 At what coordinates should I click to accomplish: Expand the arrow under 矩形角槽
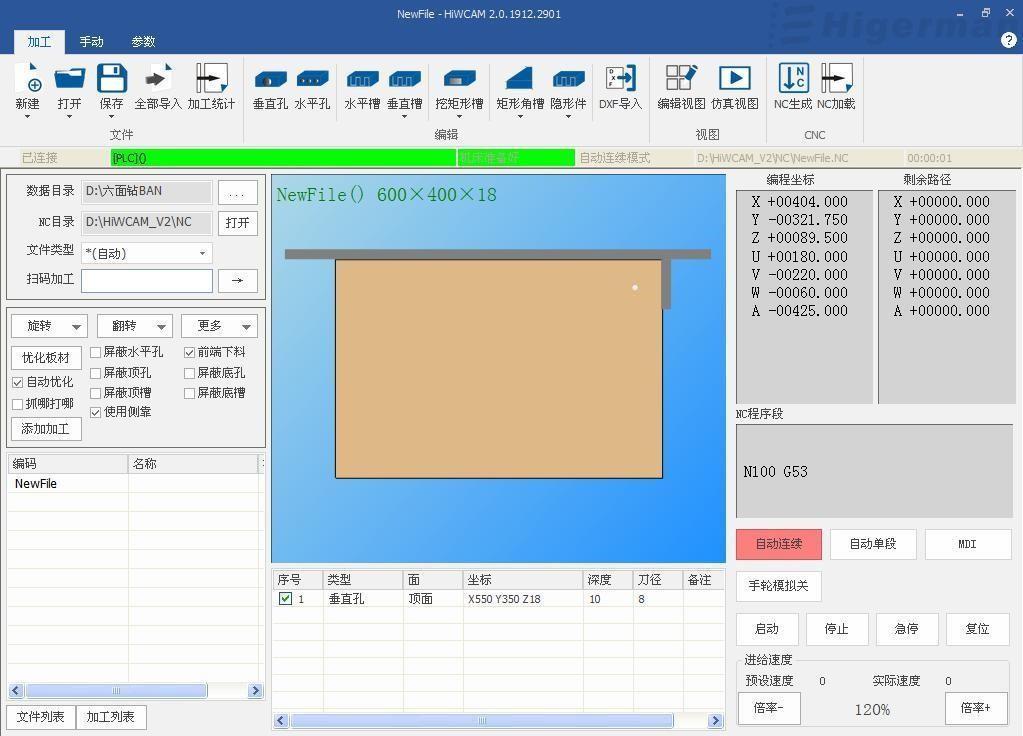520,117
